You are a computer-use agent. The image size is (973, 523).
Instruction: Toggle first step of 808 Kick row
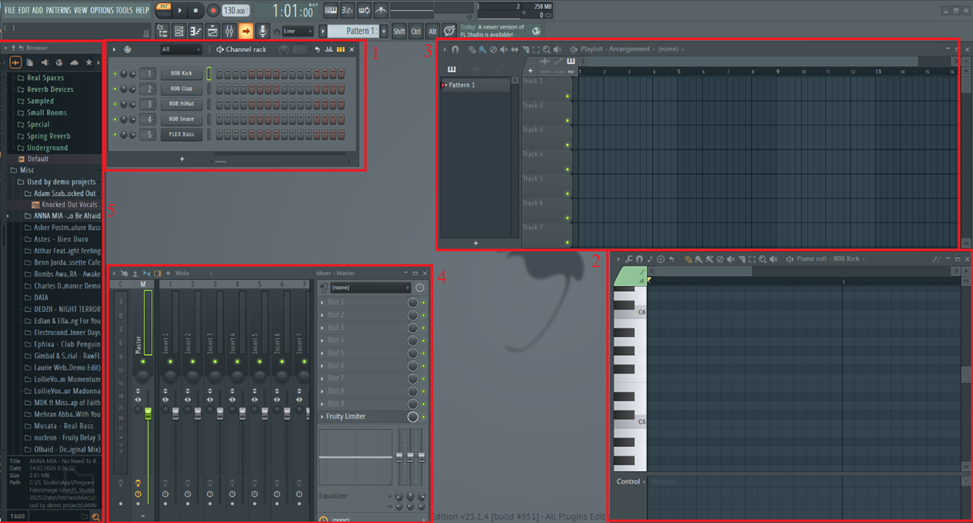[x=219, y=74]
